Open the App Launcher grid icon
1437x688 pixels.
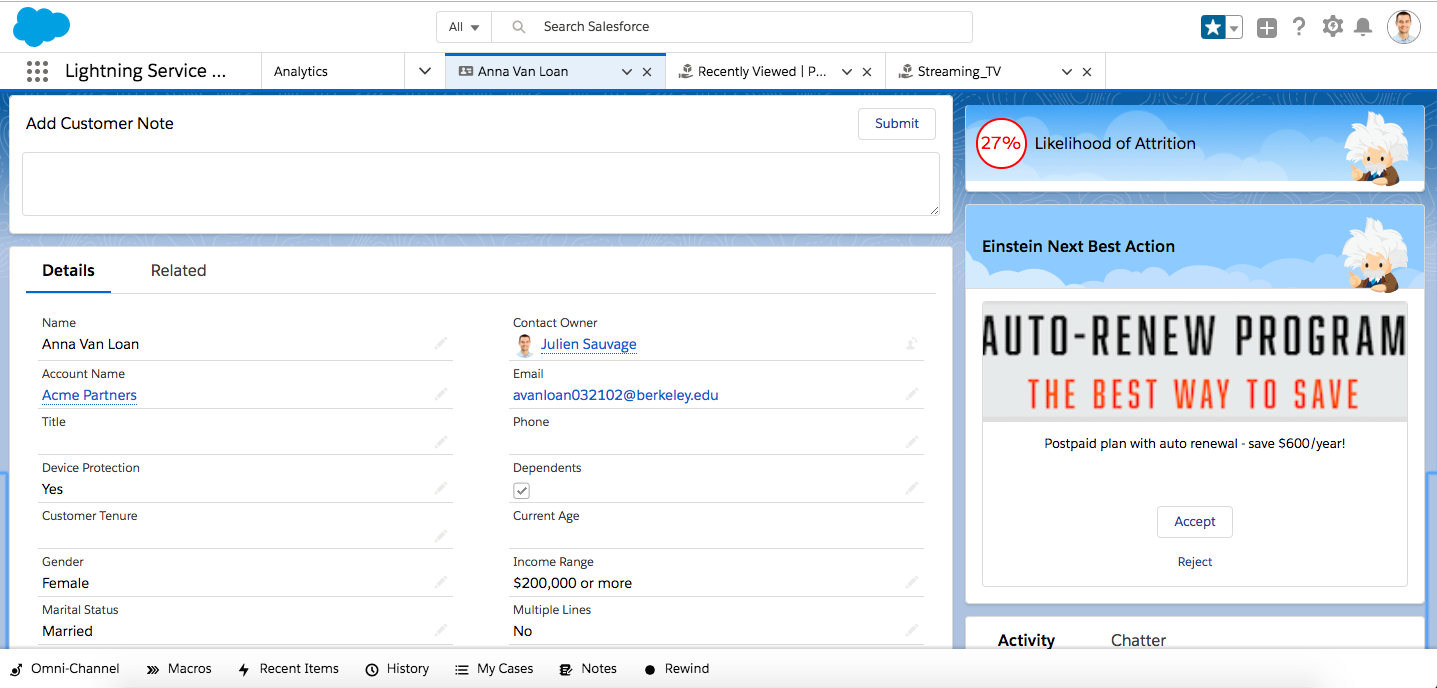coord(37,71)
